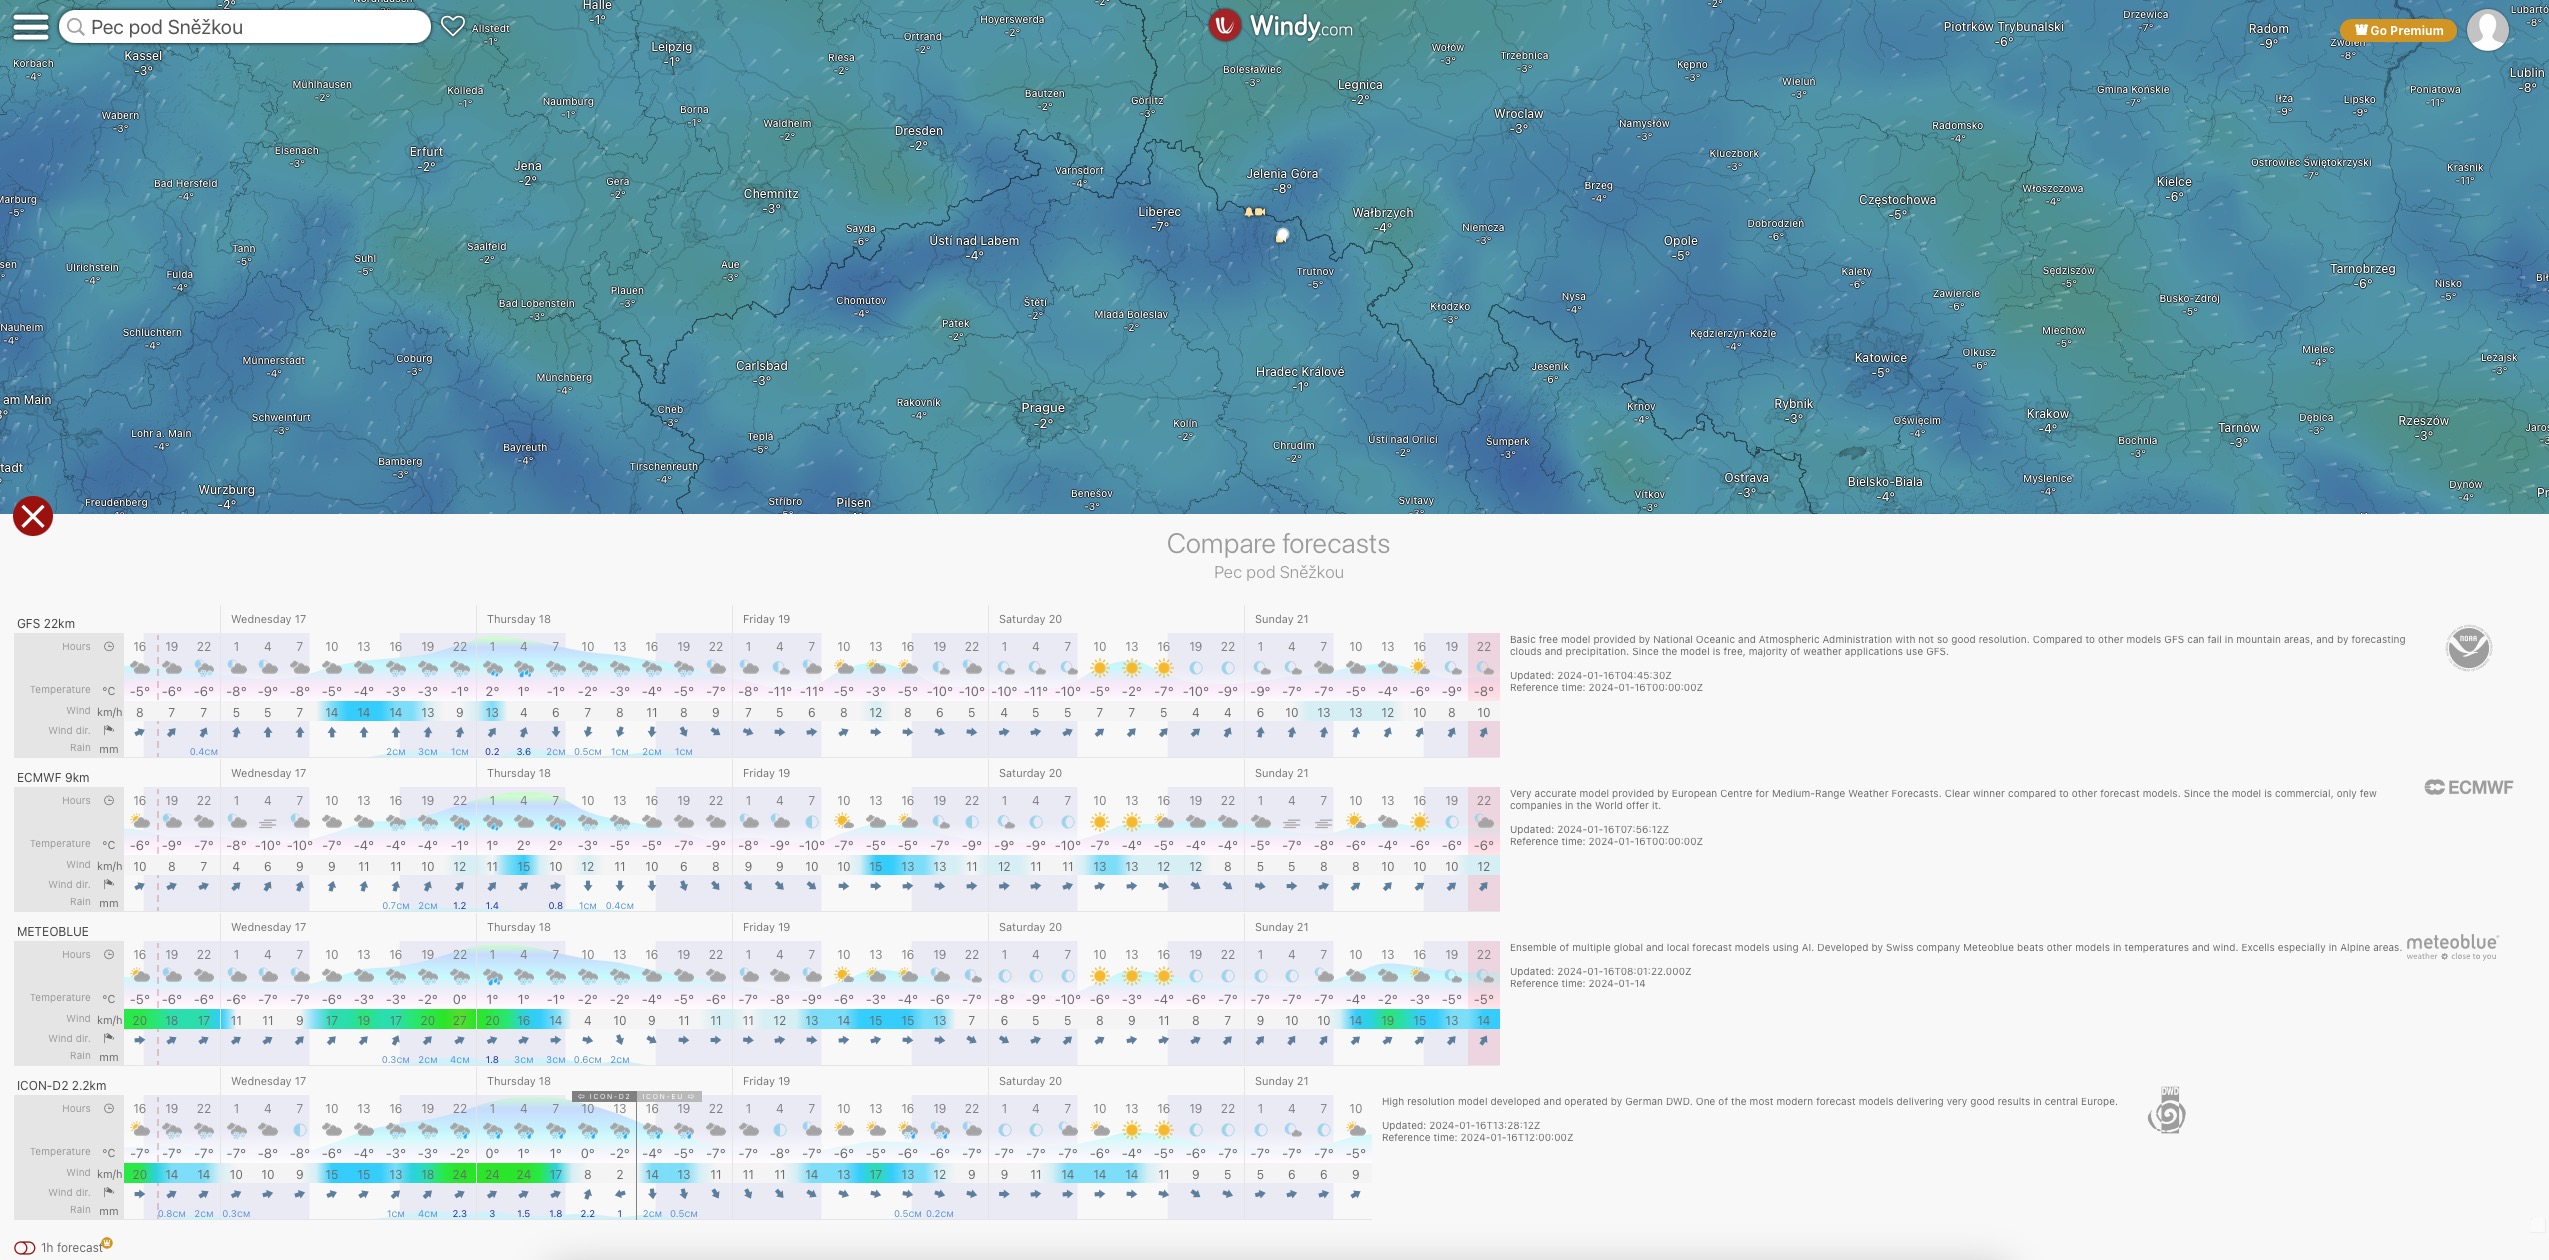Click the ECMWF logo
Screen dimensions: 2549x1260
click(2468, 788)
